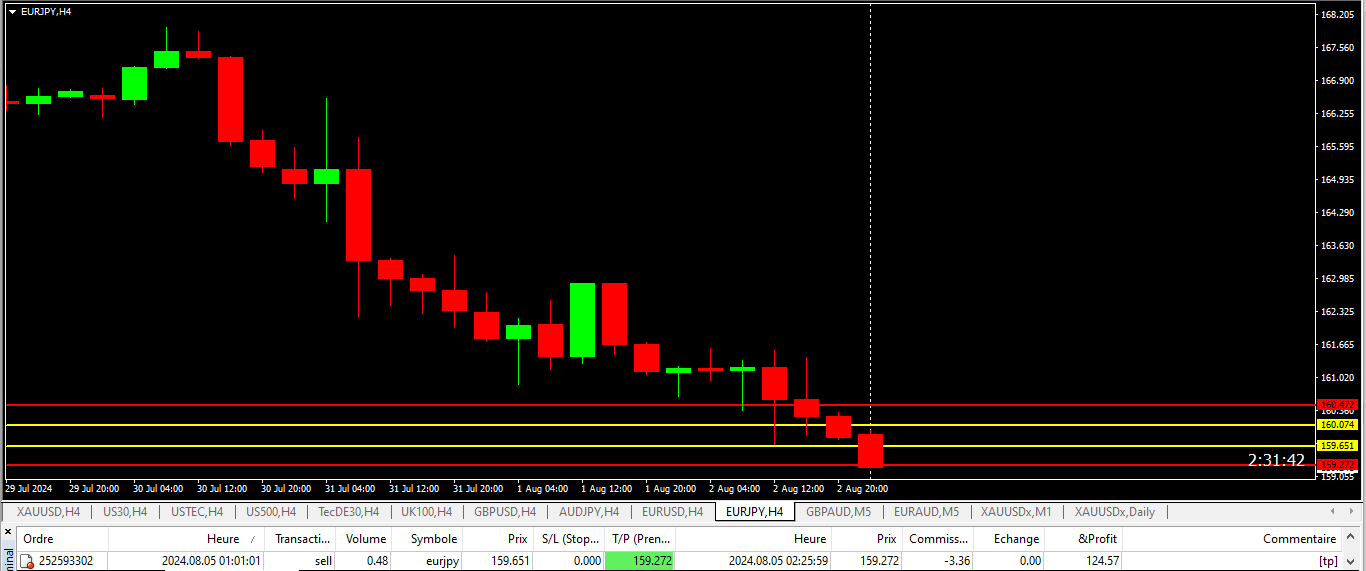Click the green T/P cell showing 159.272
Screen dimensions: 1366x571
(639, 561)
